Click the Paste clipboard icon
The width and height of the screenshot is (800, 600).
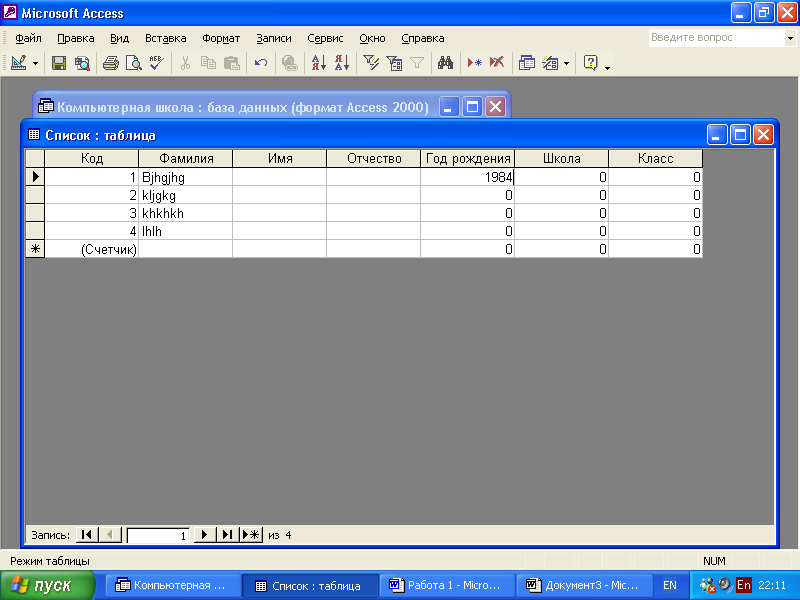[232, 63]
